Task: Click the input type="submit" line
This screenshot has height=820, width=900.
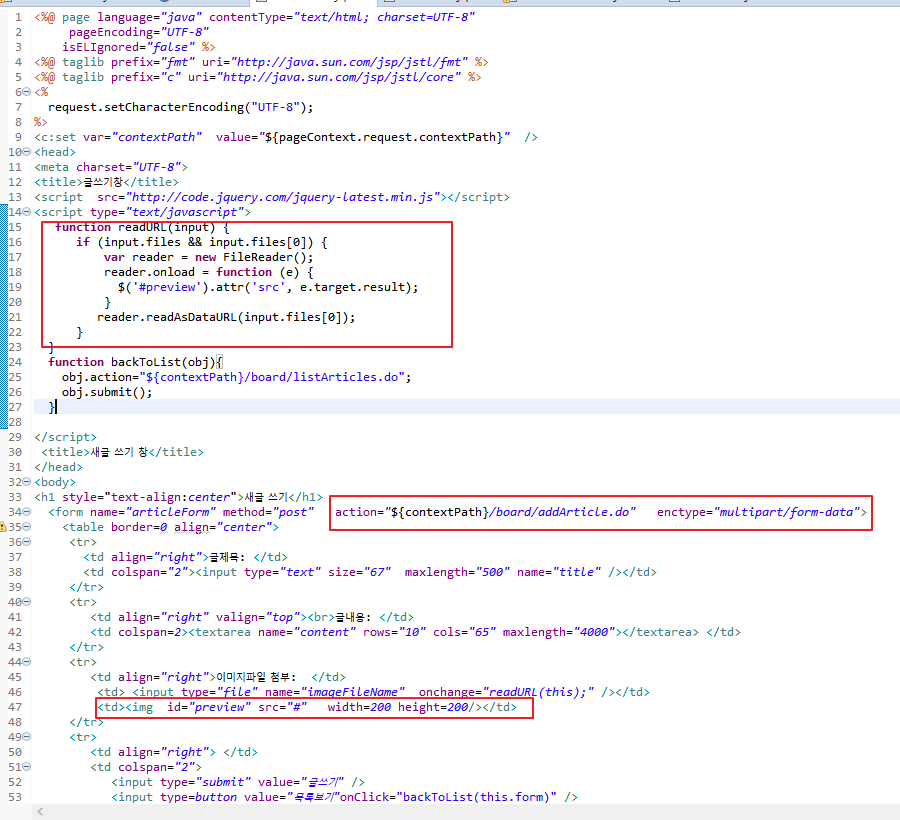Action: point(238,782)
